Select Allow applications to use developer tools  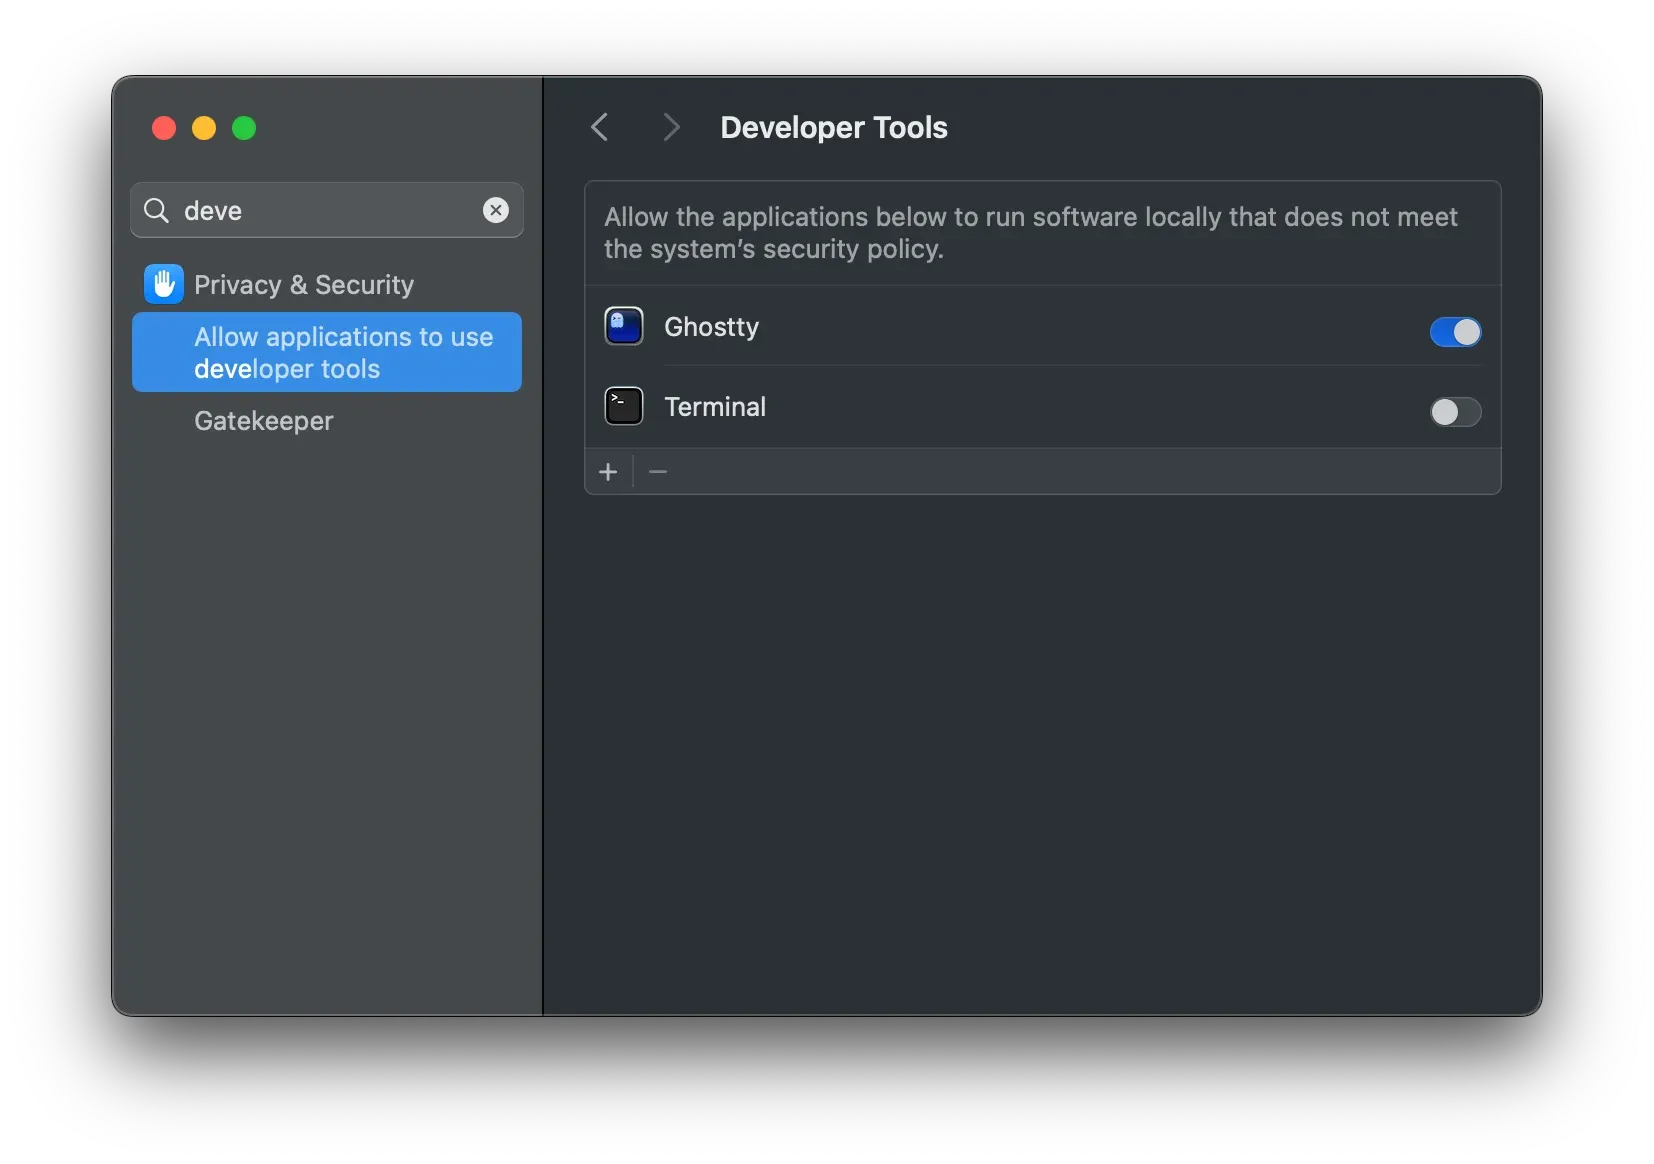click(x=327, y=352)
